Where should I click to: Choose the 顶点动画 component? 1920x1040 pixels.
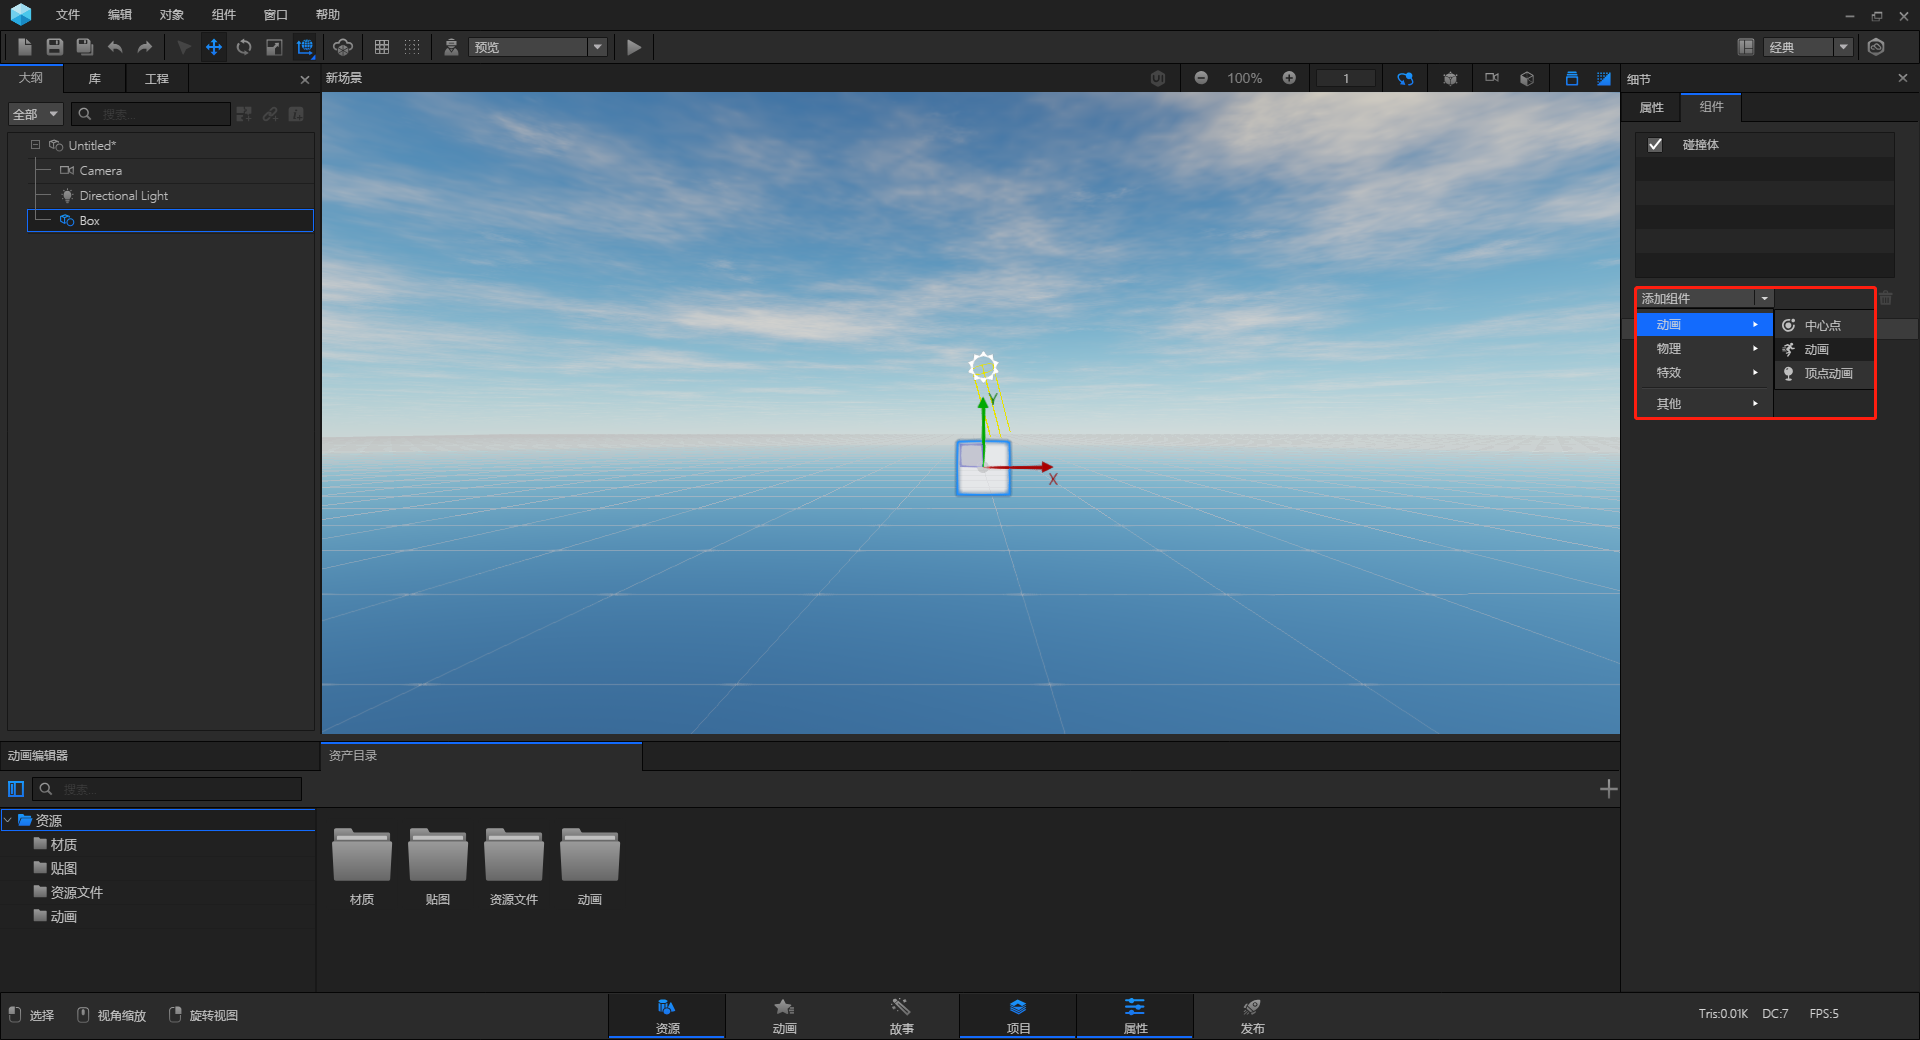tap(1824, 373)
